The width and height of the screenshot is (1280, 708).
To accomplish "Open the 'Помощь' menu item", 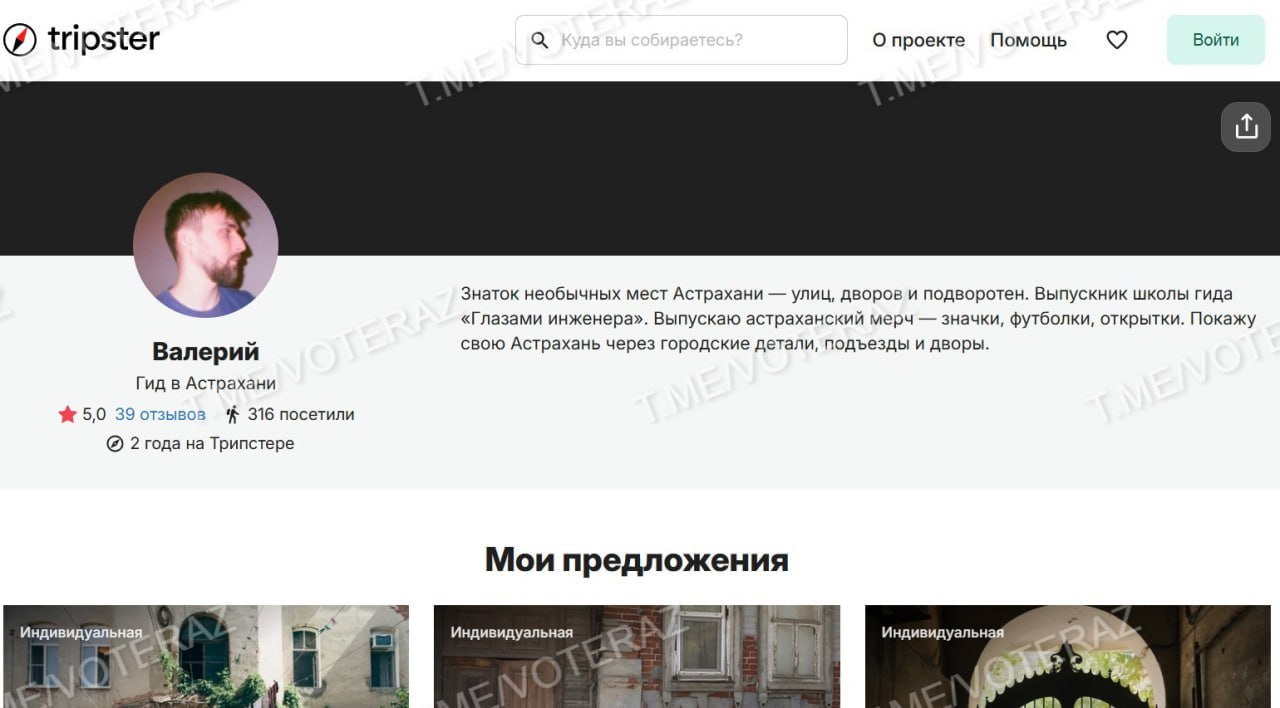I will (x=1028, y=40).
